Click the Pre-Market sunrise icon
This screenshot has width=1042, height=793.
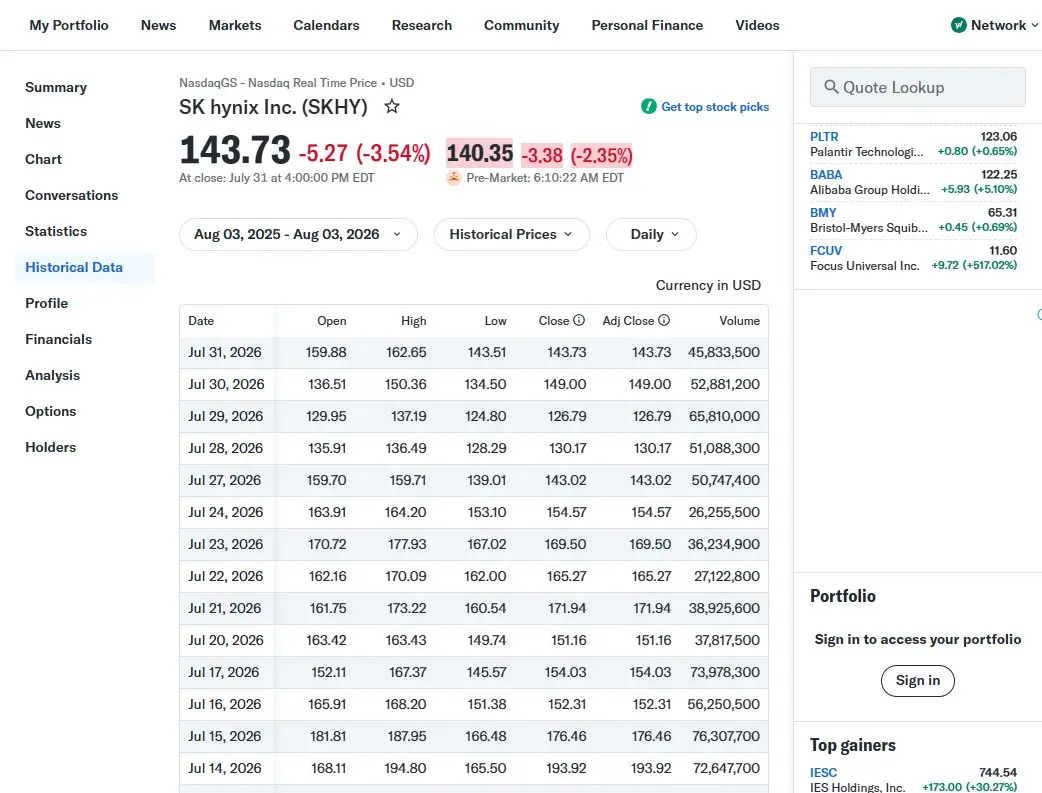point(454,177)
